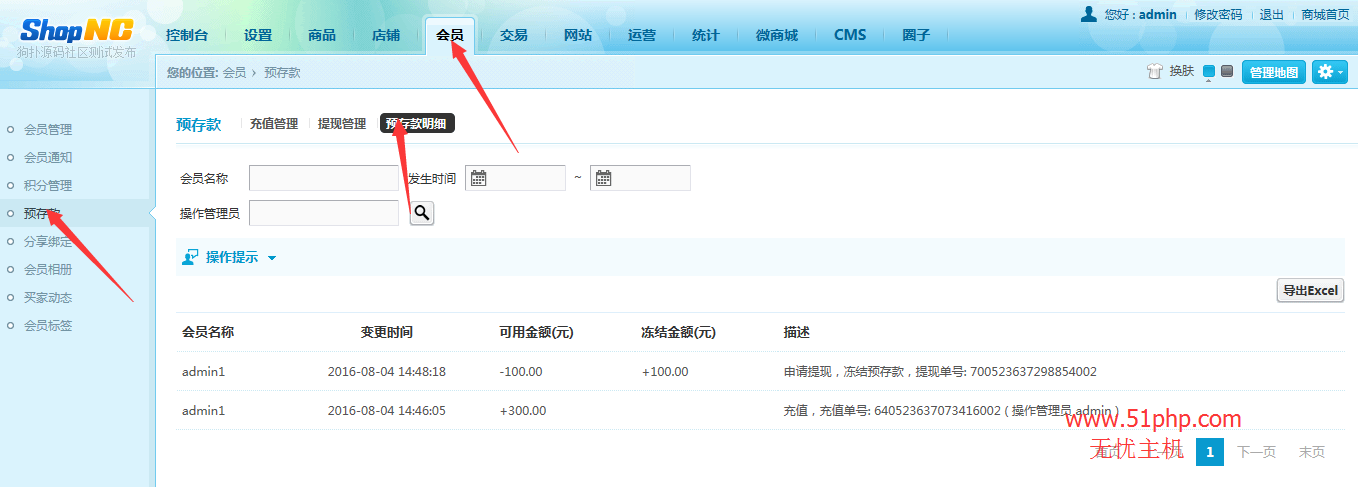Select 积分管理 in the sidebar
The width and height of the screenshot is (1358, 487).
click(x=48, y=186)
